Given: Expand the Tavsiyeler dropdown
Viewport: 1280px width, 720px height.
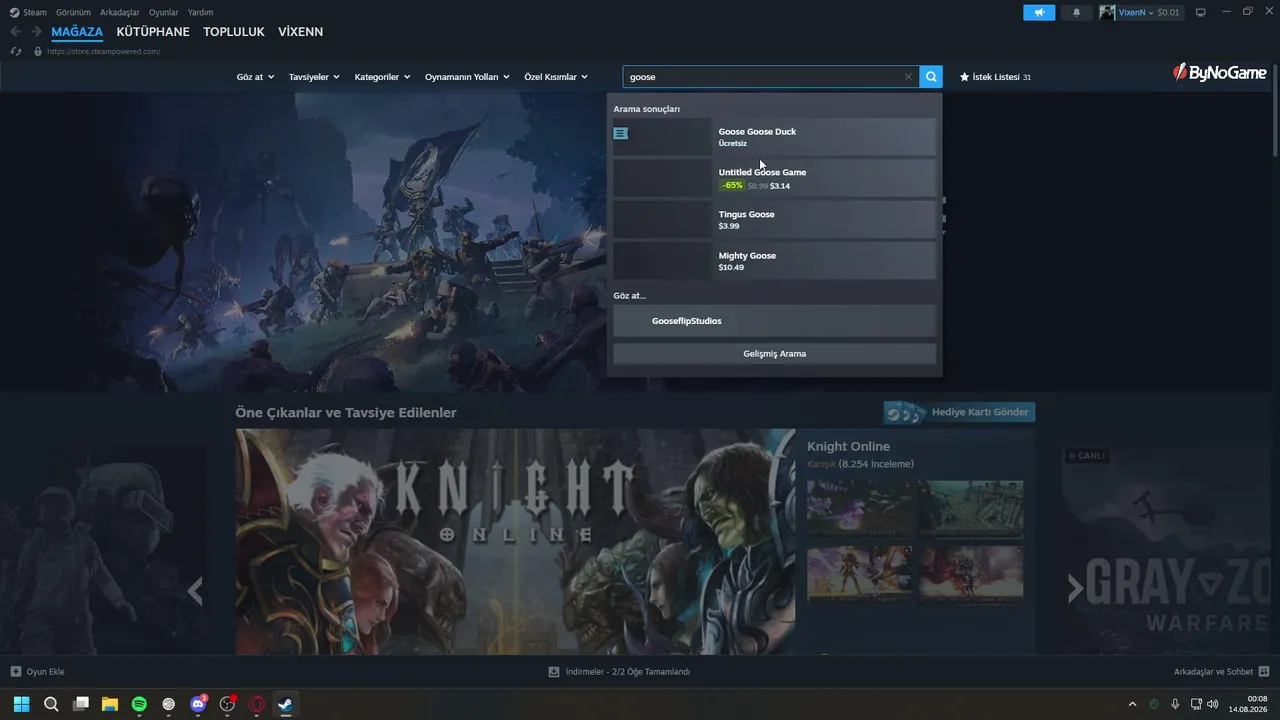Looking at the screenshot, I should (x=314, y=77).
